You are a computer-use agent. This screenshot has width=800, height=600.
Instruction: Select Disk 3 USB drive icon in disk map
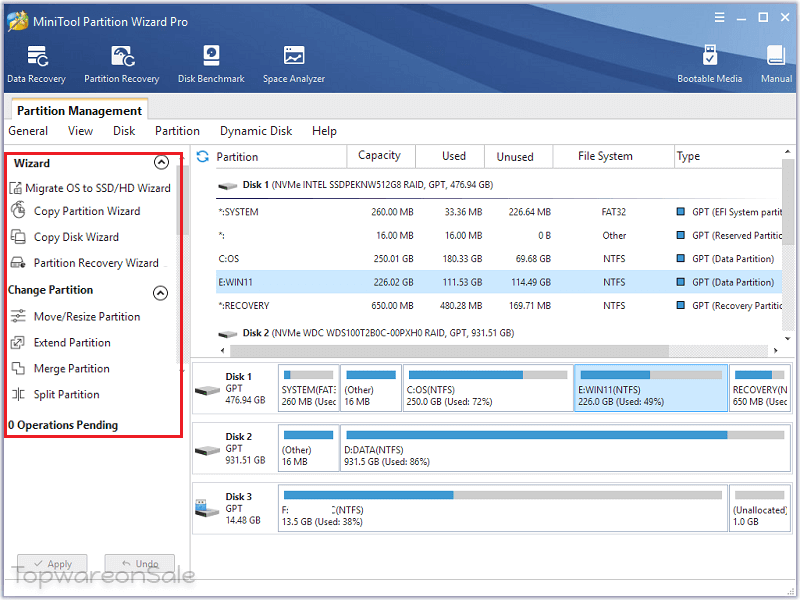(x=206, y=508)
